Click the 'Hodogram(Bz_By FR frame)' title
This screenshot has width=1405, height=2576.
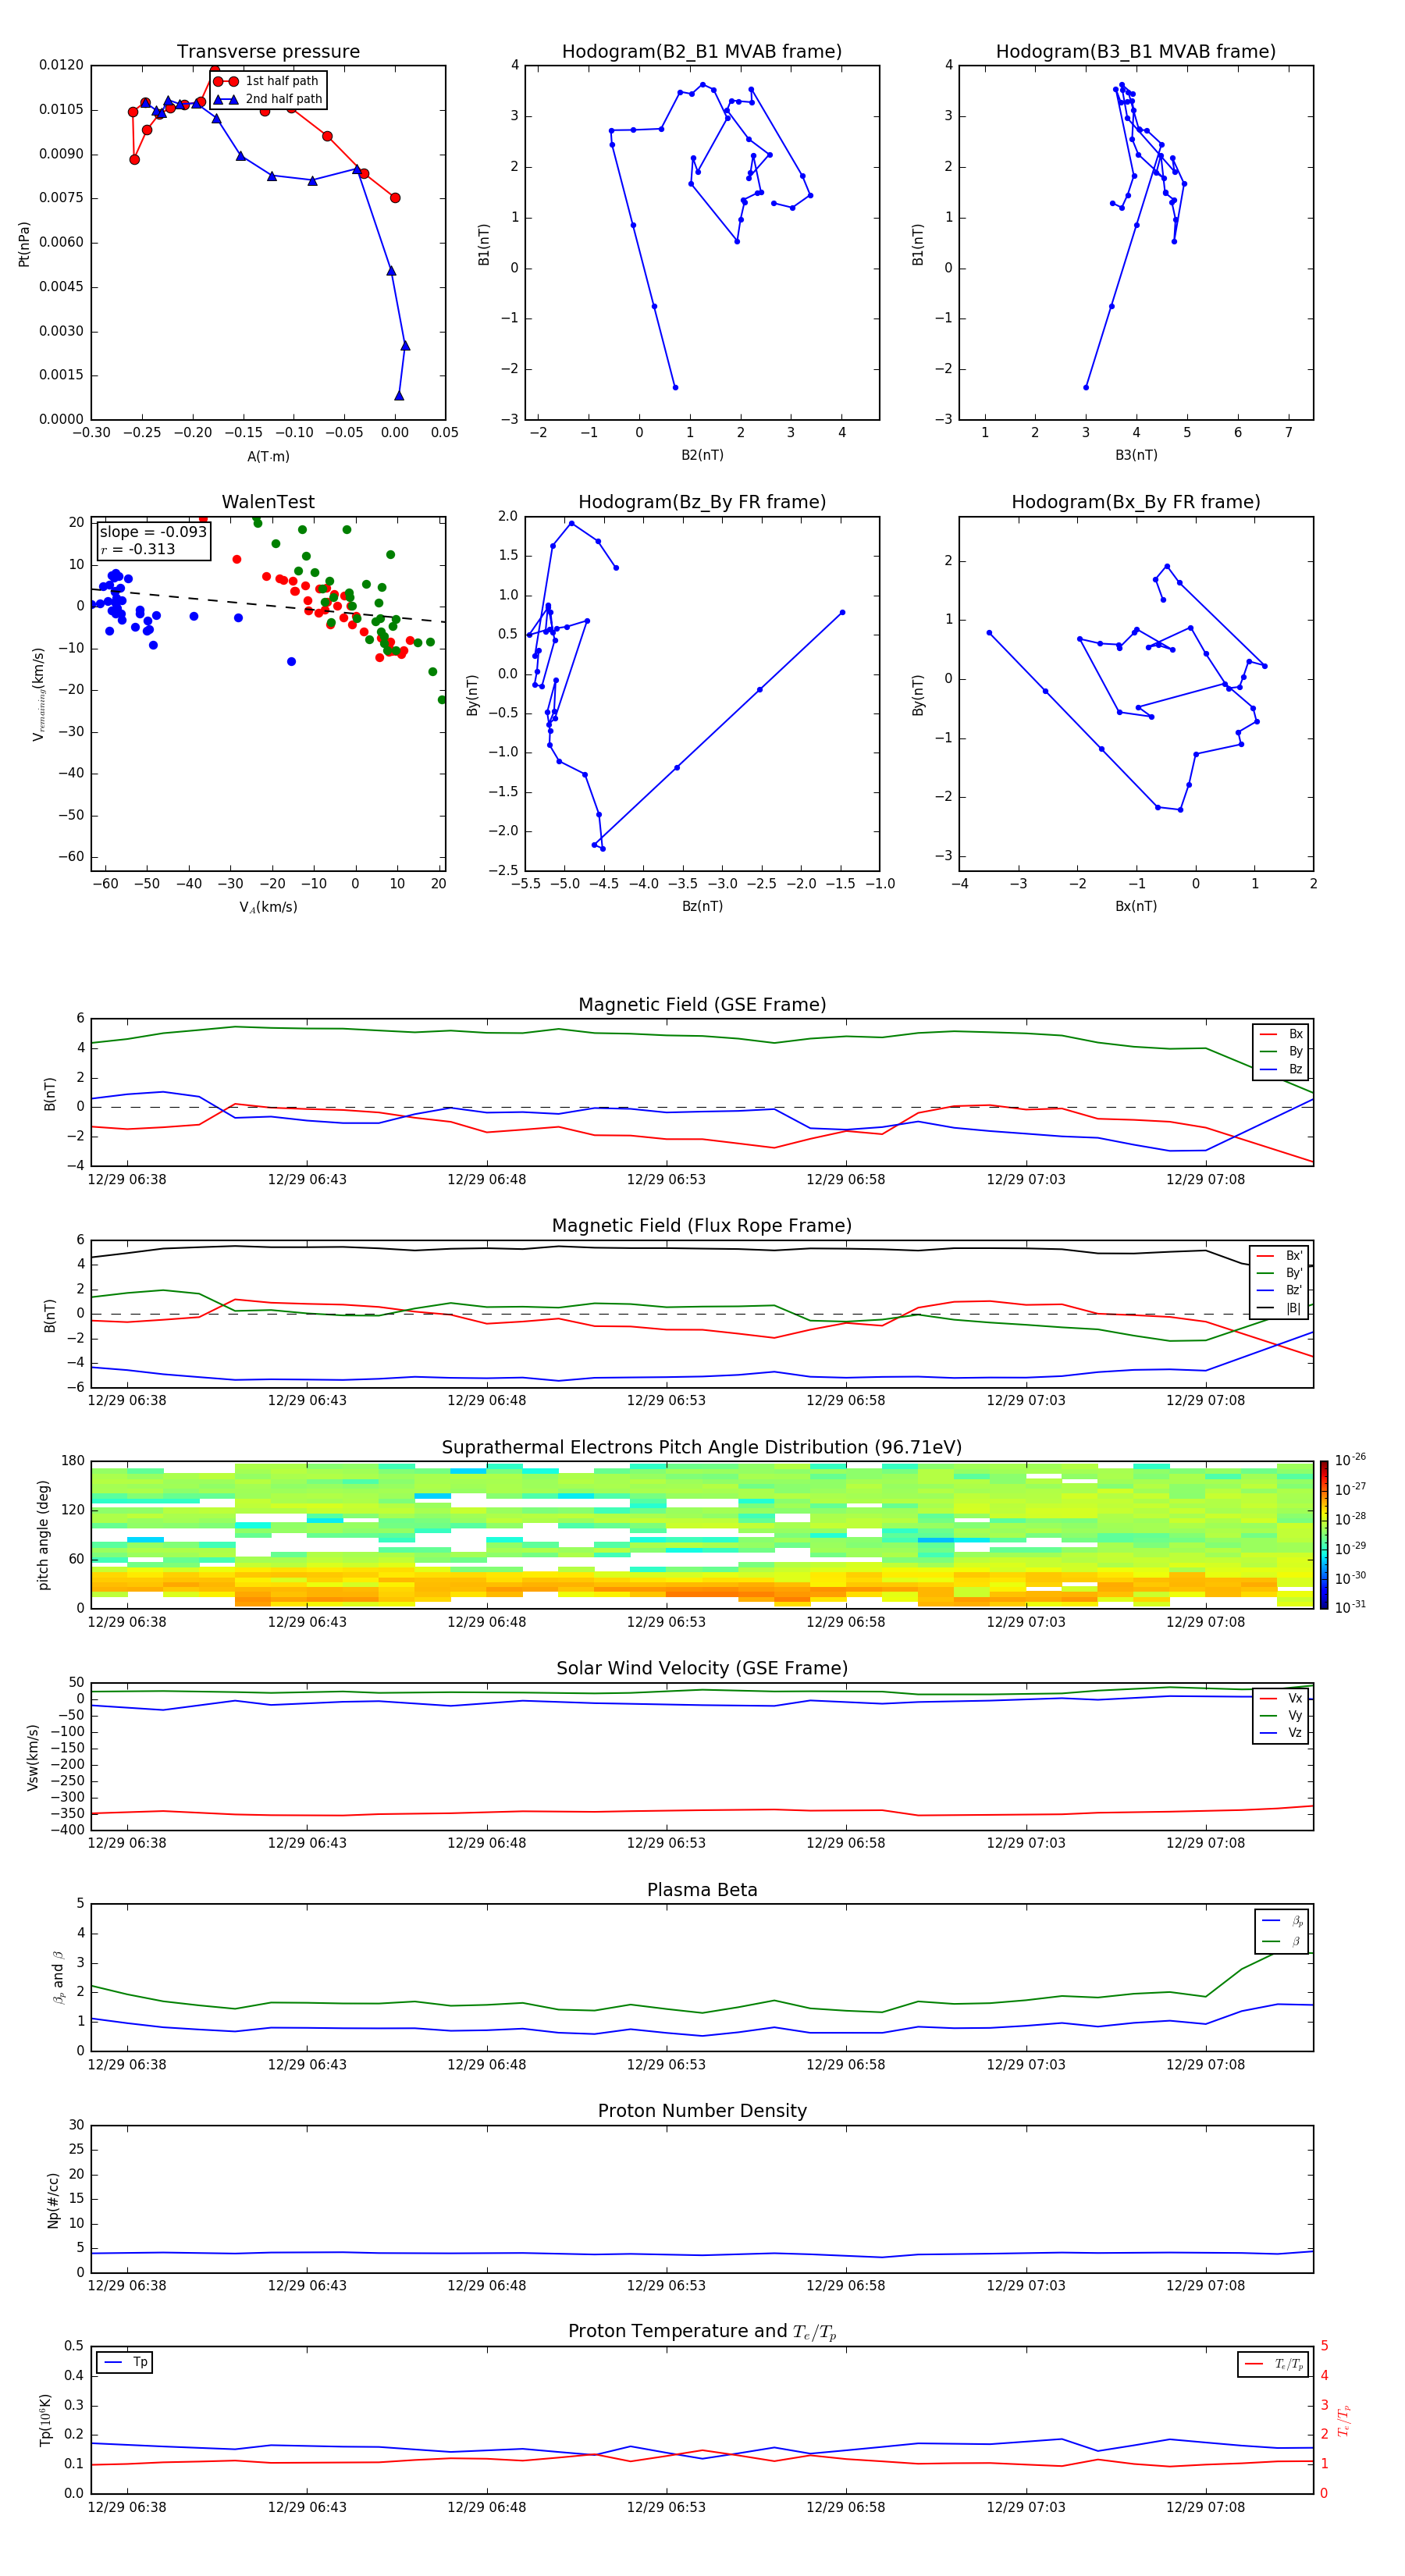tap(702, 502)
